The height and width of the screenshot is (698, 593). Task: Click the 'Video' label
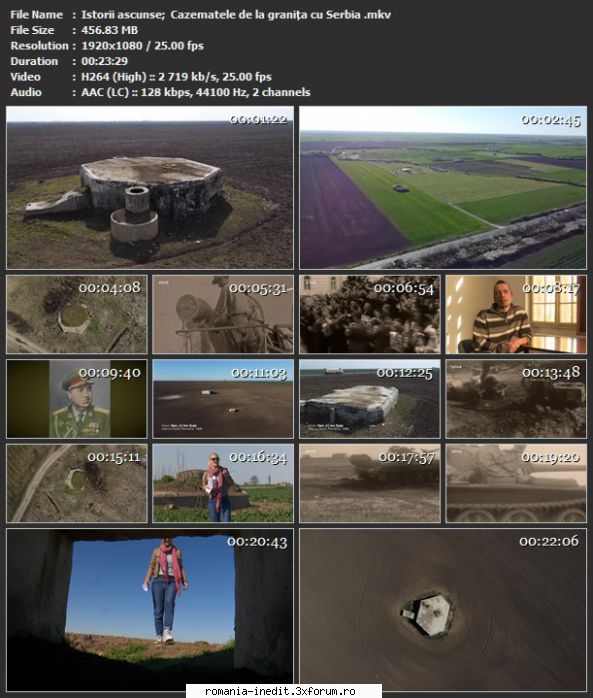pyautogui.click(x=25, y=77)
